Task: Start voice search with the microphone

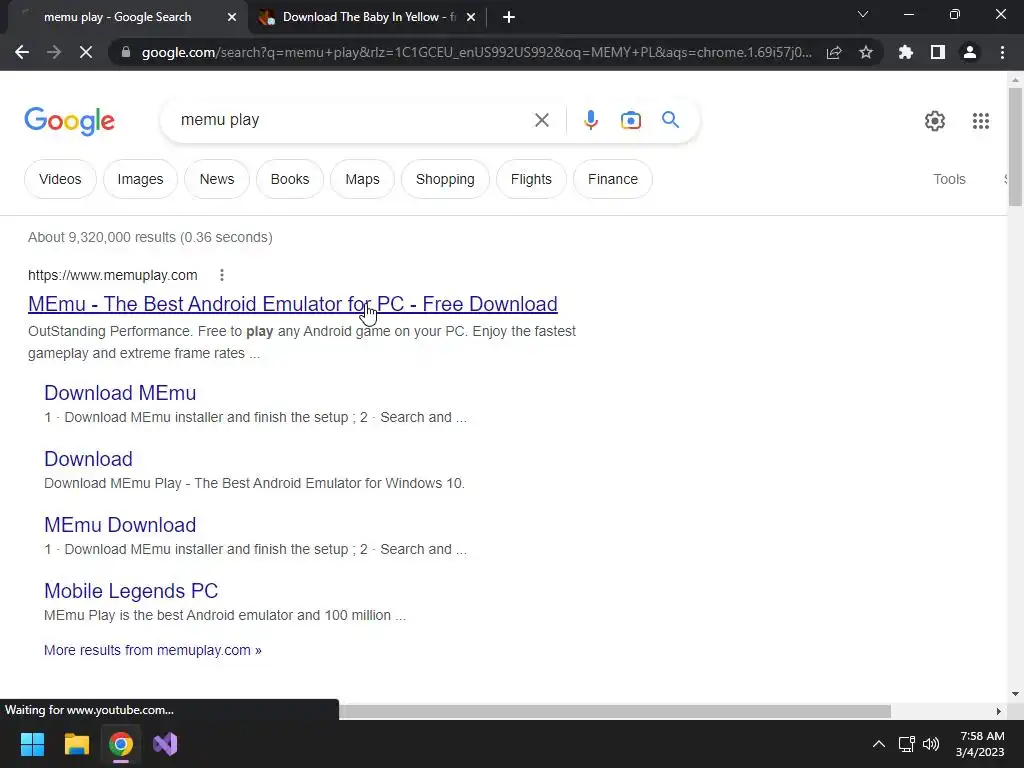Action: pyautogui.click(x=591, y=120)
